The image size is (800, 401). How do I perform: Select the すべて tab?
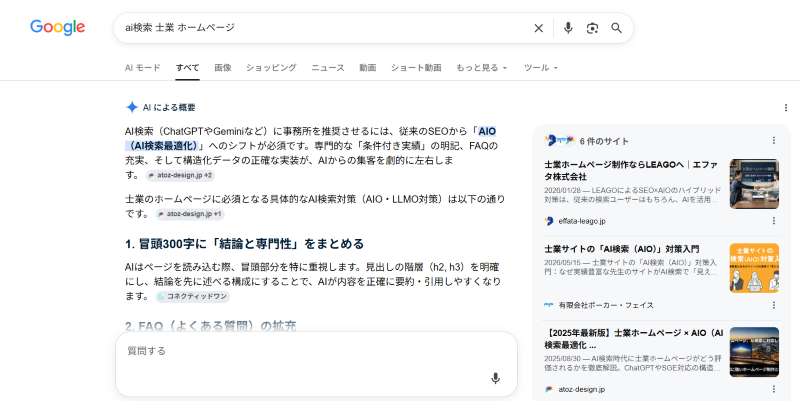187,68
